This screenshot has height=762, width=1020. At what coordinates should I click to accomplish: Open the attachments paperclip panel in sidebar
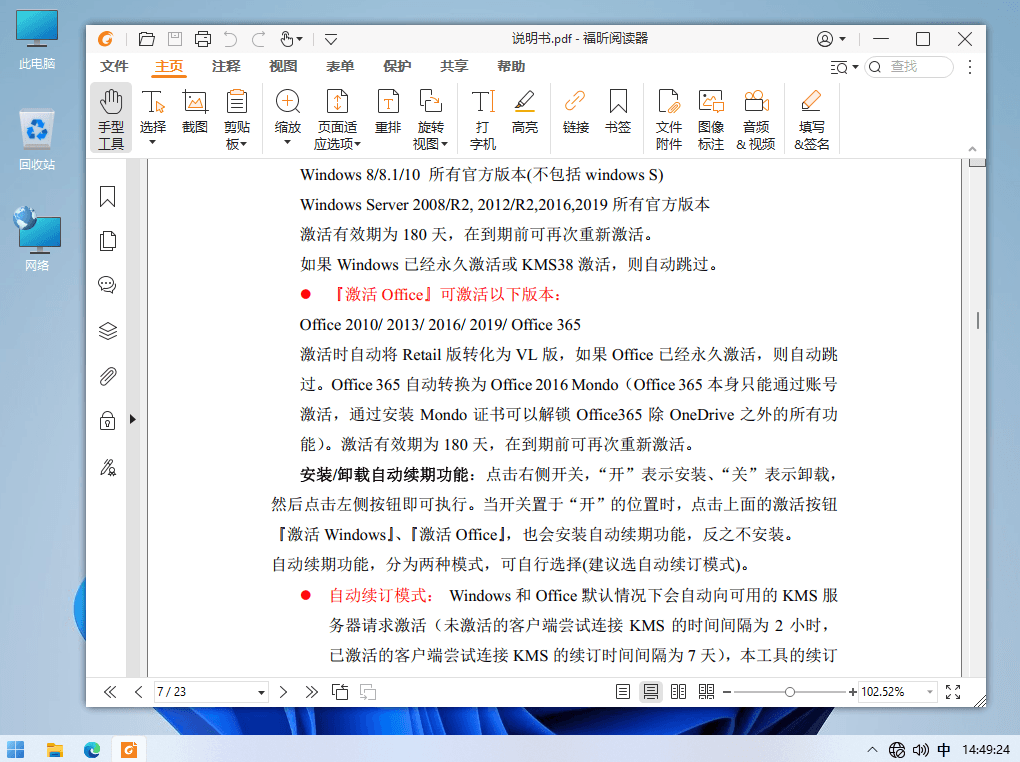107,376
